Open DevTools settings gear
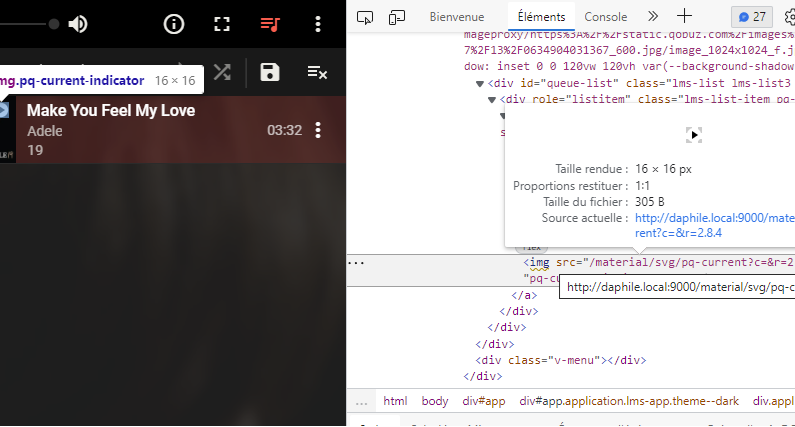Screen dimensions: 795x427 point(790,17)
